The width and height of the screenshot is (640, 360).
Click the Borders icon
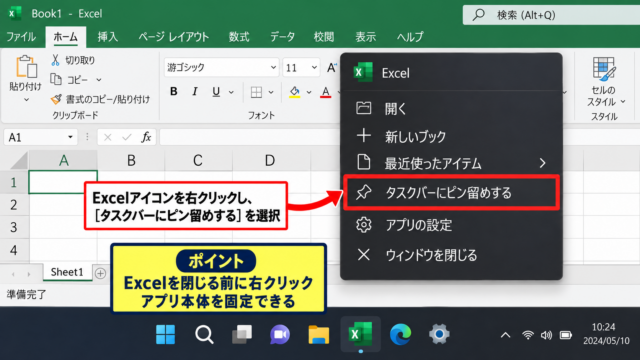[256, 92]
